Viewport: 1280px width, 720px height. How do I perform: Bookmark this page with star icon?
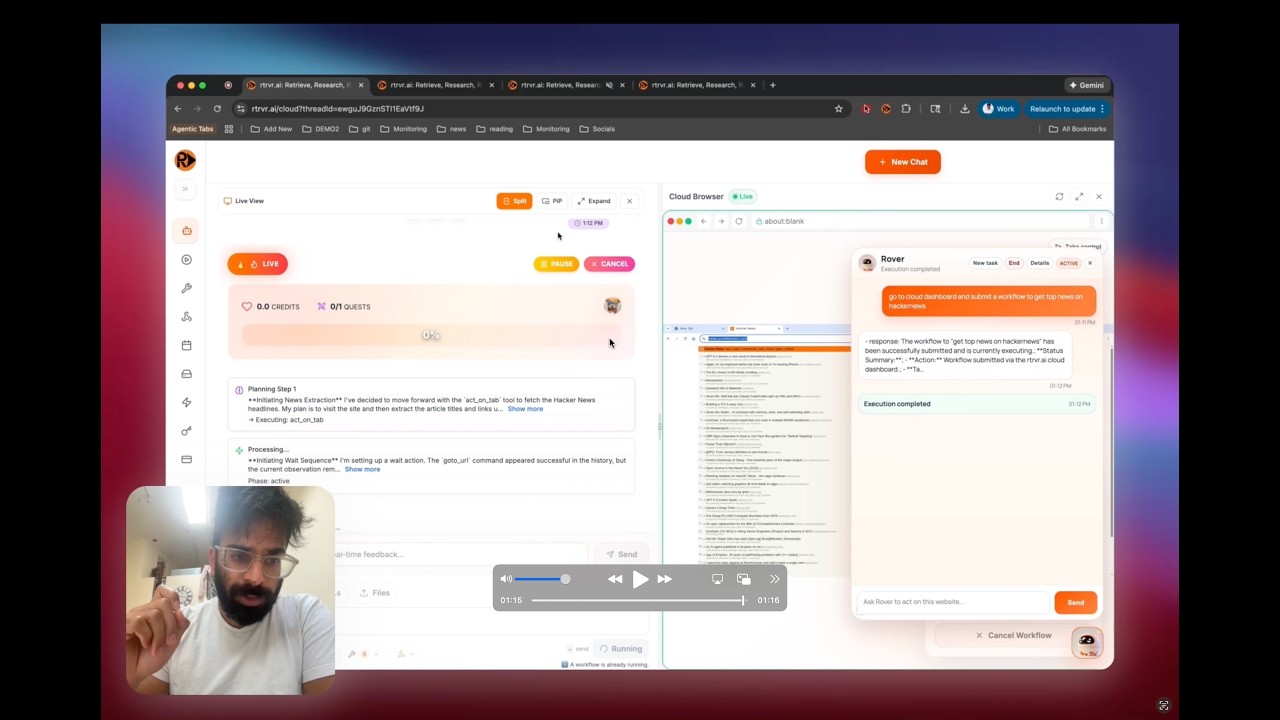click(x=839, y=109)
